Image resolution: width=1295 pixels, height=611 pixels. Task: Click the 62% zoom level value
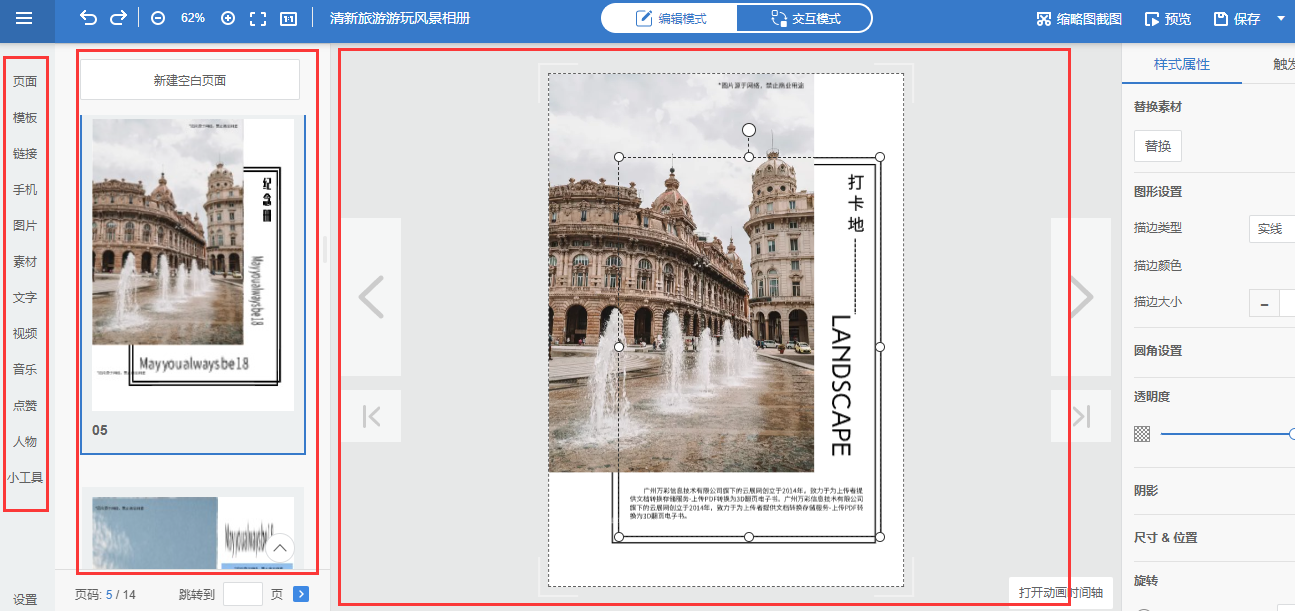(192, 18)
